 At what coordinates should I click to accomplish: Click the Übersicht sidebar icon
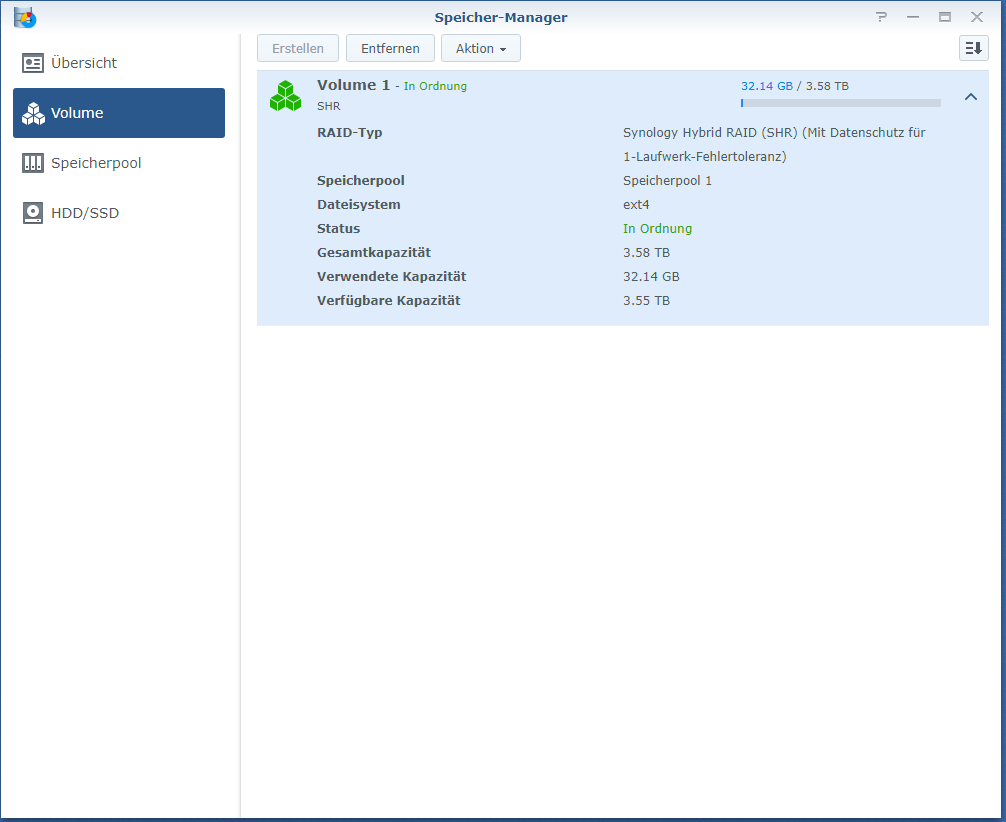tap(33, 63)
